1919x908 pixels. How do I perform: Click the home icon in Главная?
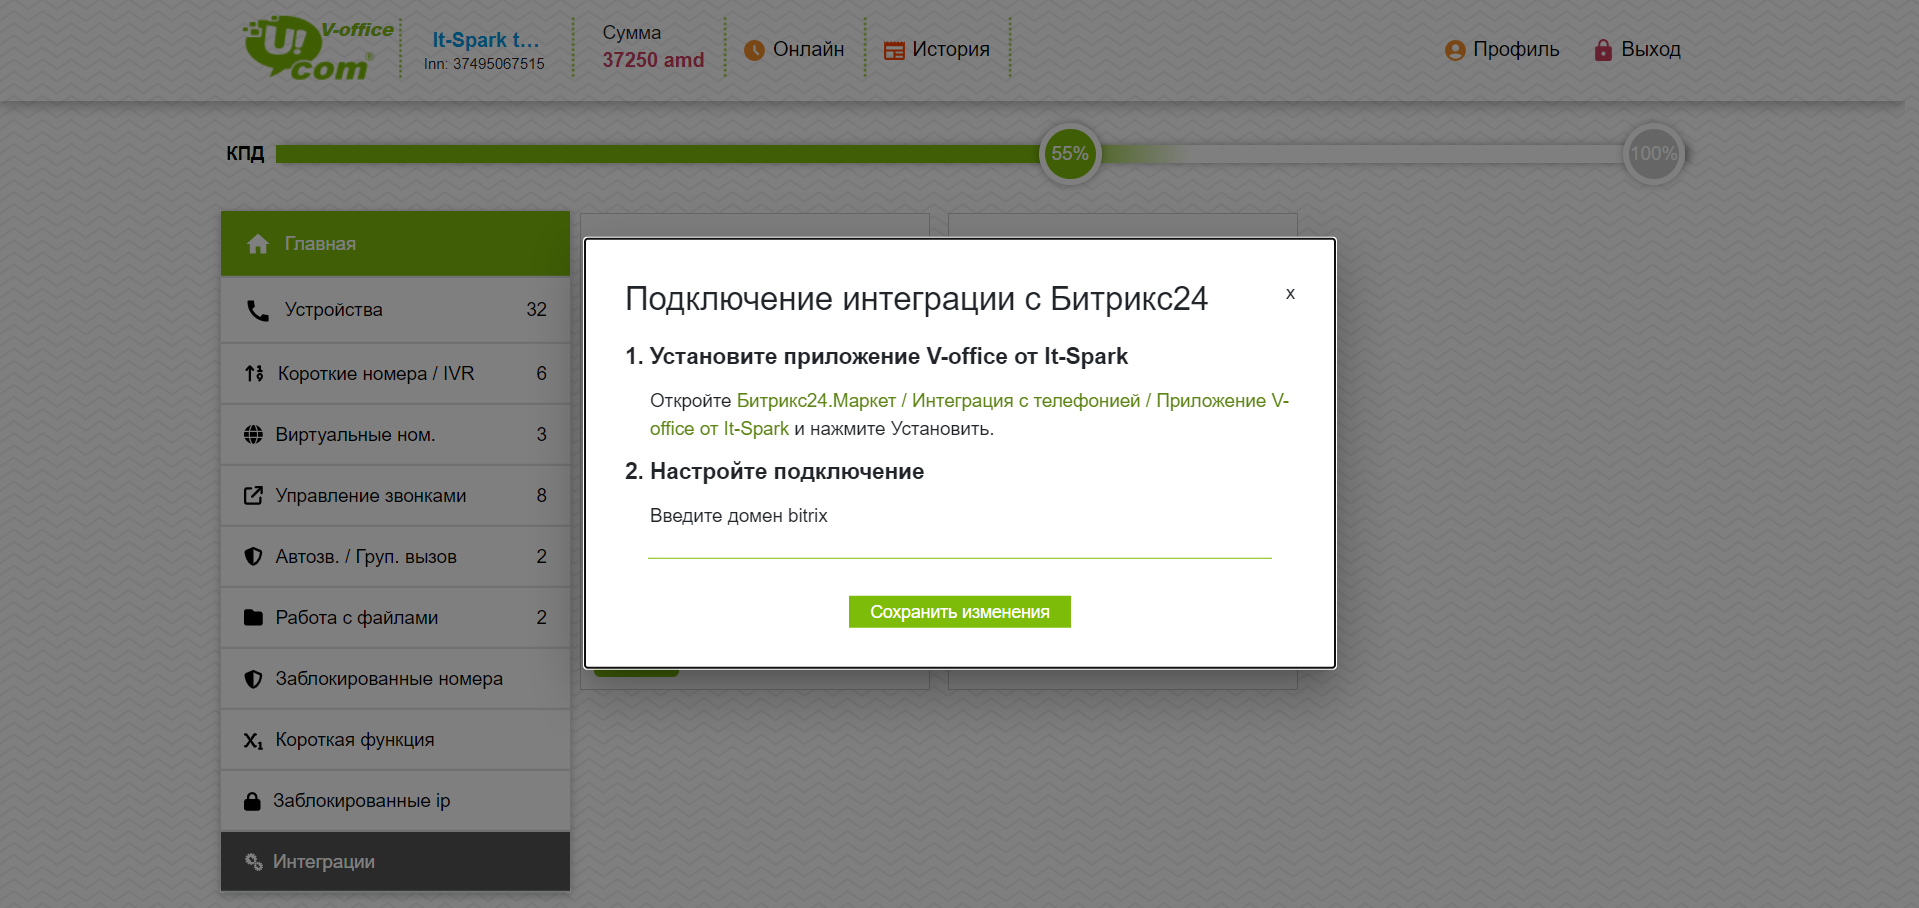258,244
